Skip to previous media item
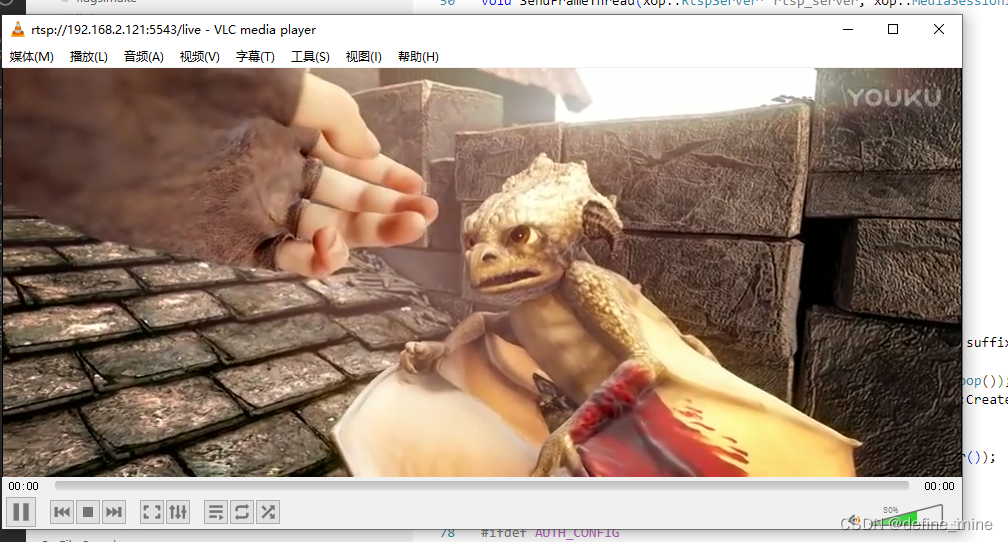 62,512
